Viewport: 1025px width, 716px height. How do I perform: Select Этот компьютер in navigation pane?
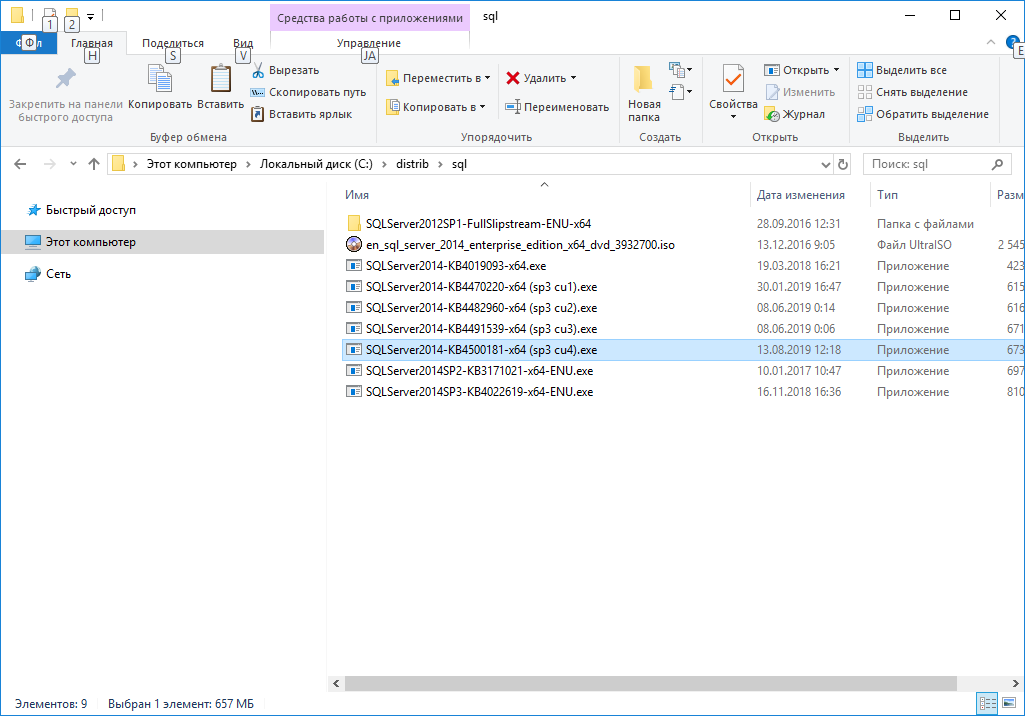90,242
